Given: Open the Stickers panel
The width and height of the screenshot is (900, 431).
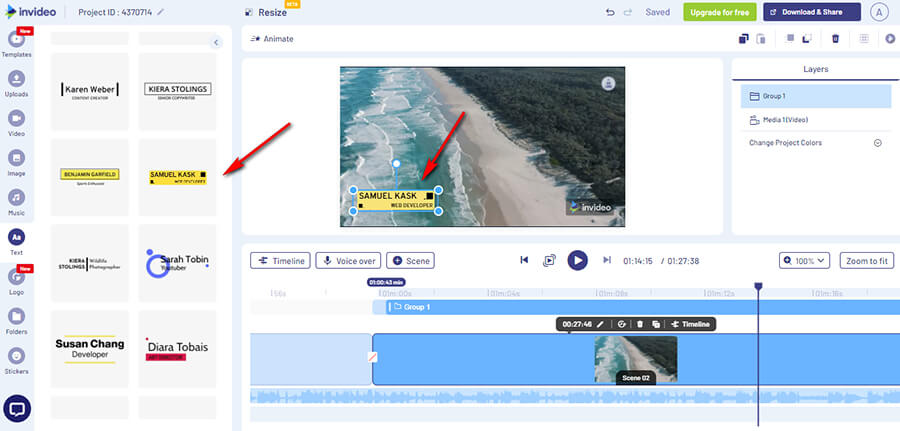Looking at the screenshot, I should (x=17, y=360).
